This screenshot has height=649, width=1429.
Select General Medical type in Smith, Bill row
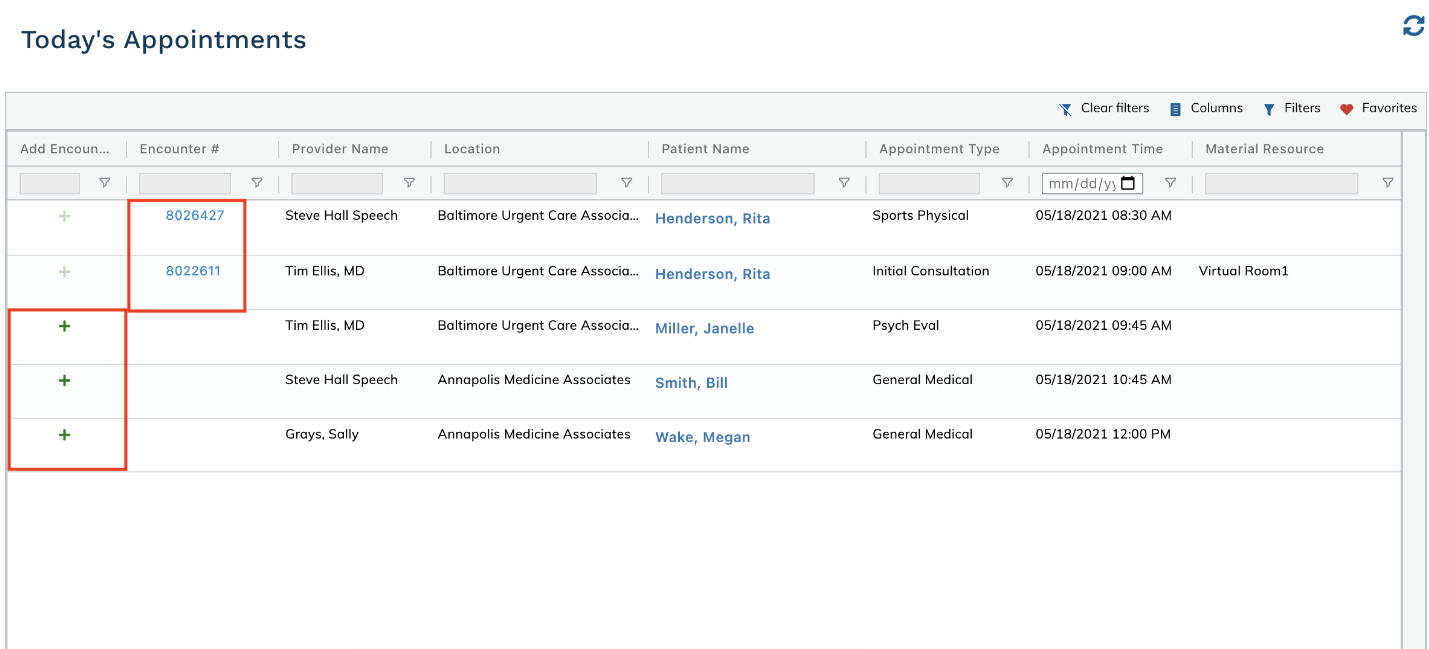tap(923, 380)
